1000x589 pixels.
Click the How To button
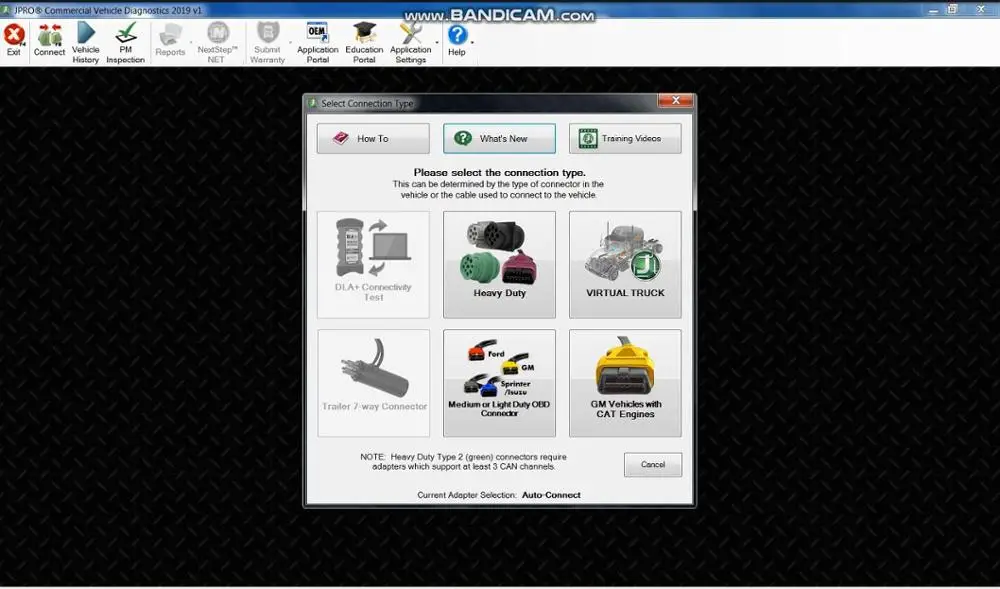click(373, 138)
